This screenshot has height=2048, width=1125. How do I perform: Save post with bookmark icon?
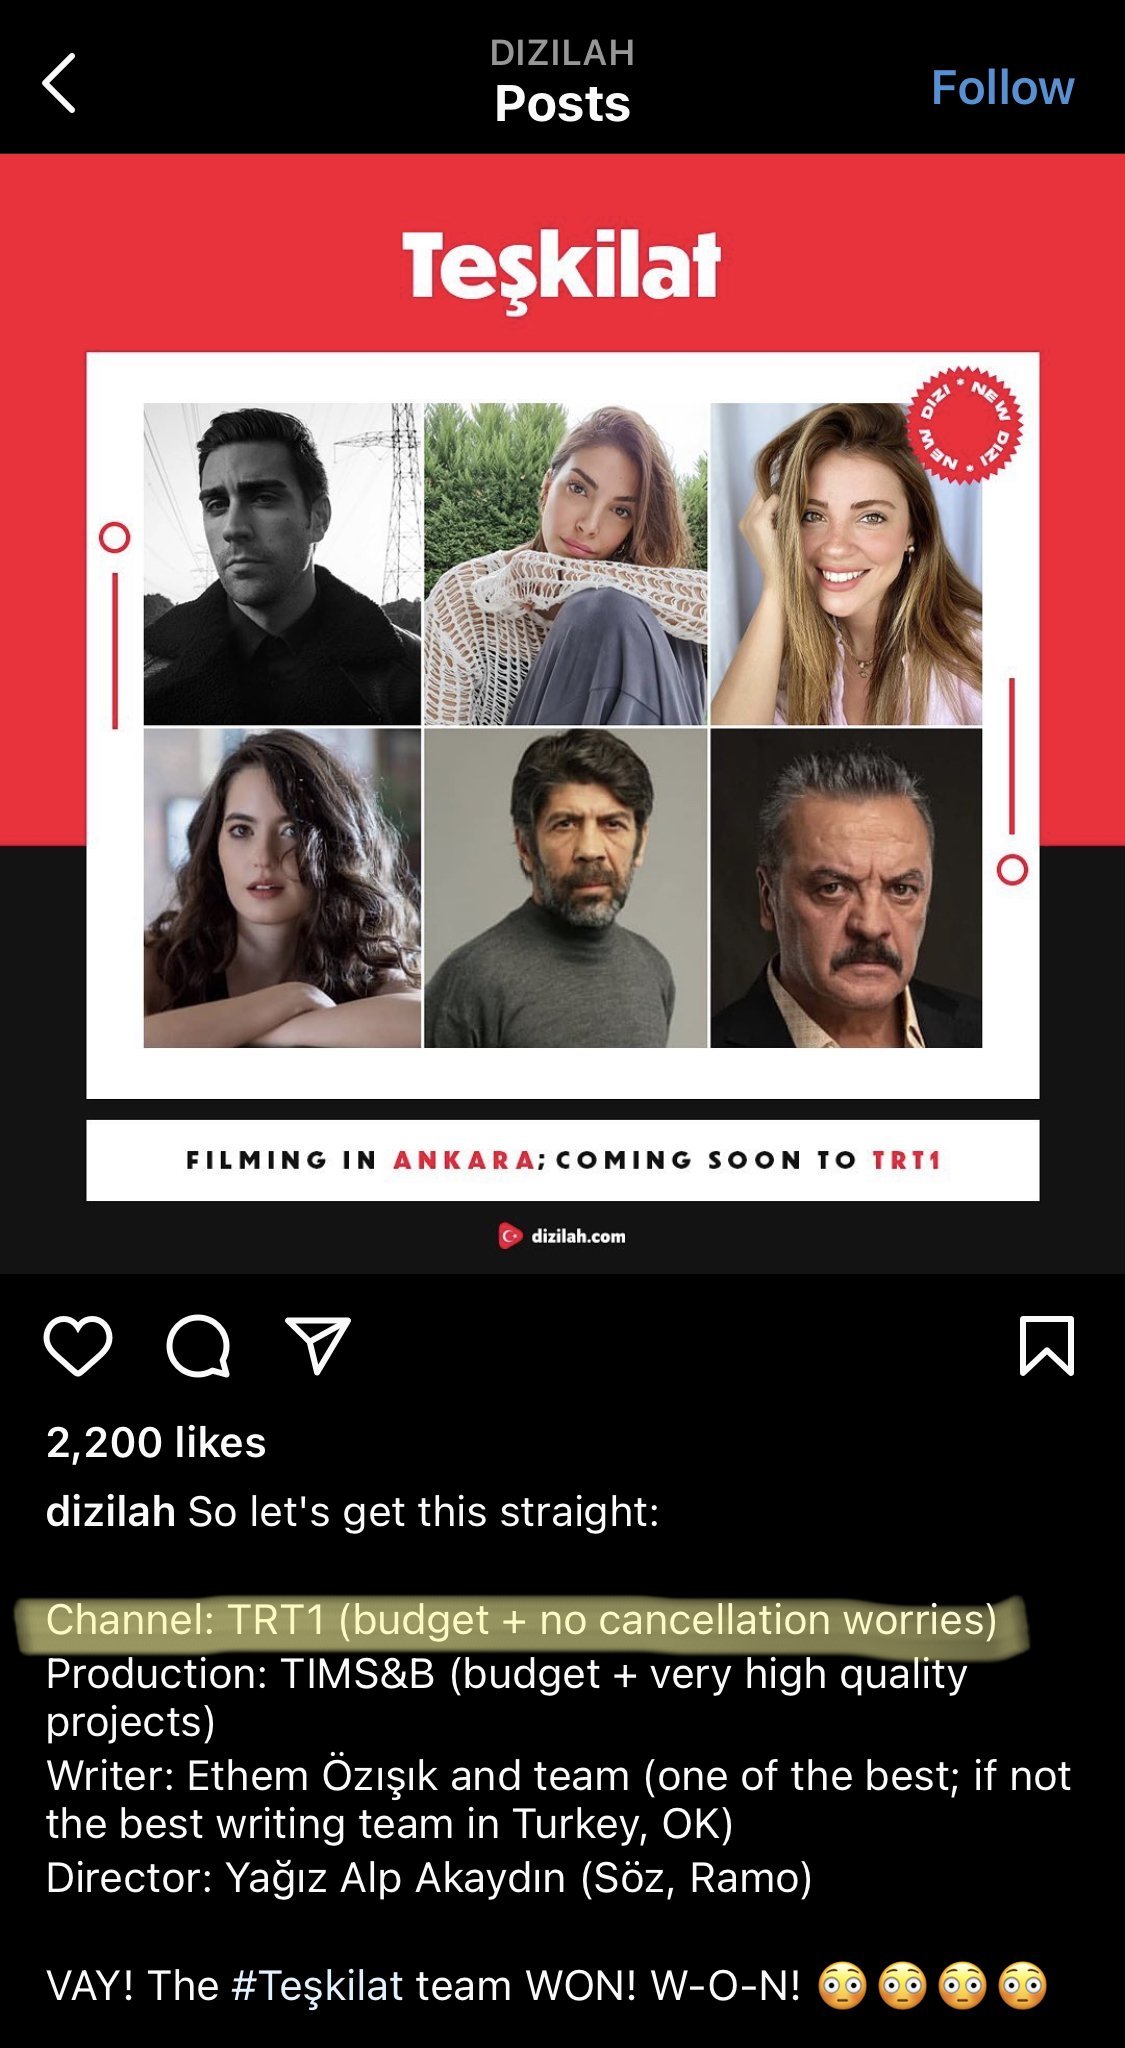click(1047, 1346)
